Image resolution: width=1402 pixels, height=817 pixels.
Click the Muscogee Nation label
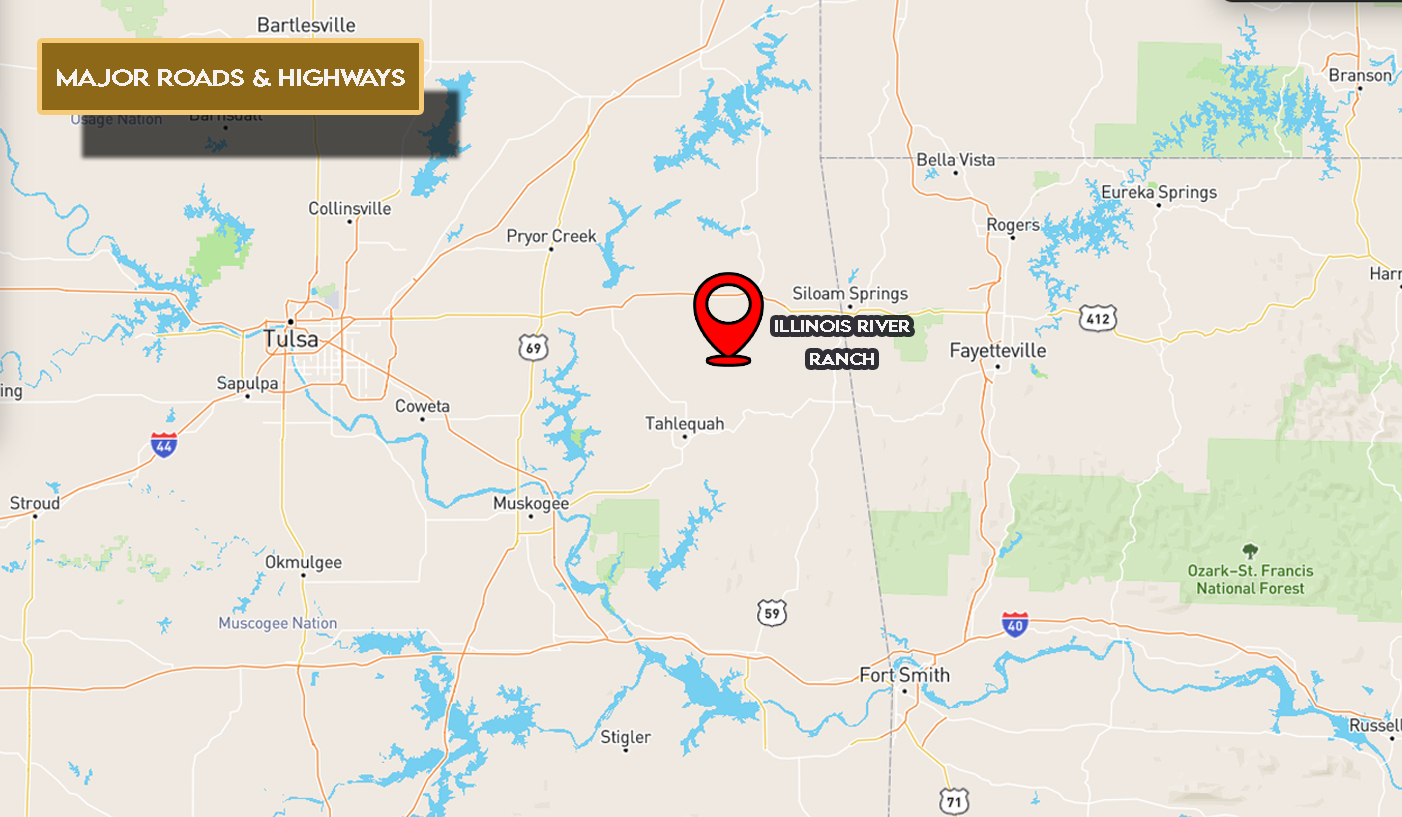tap(278, 623)
